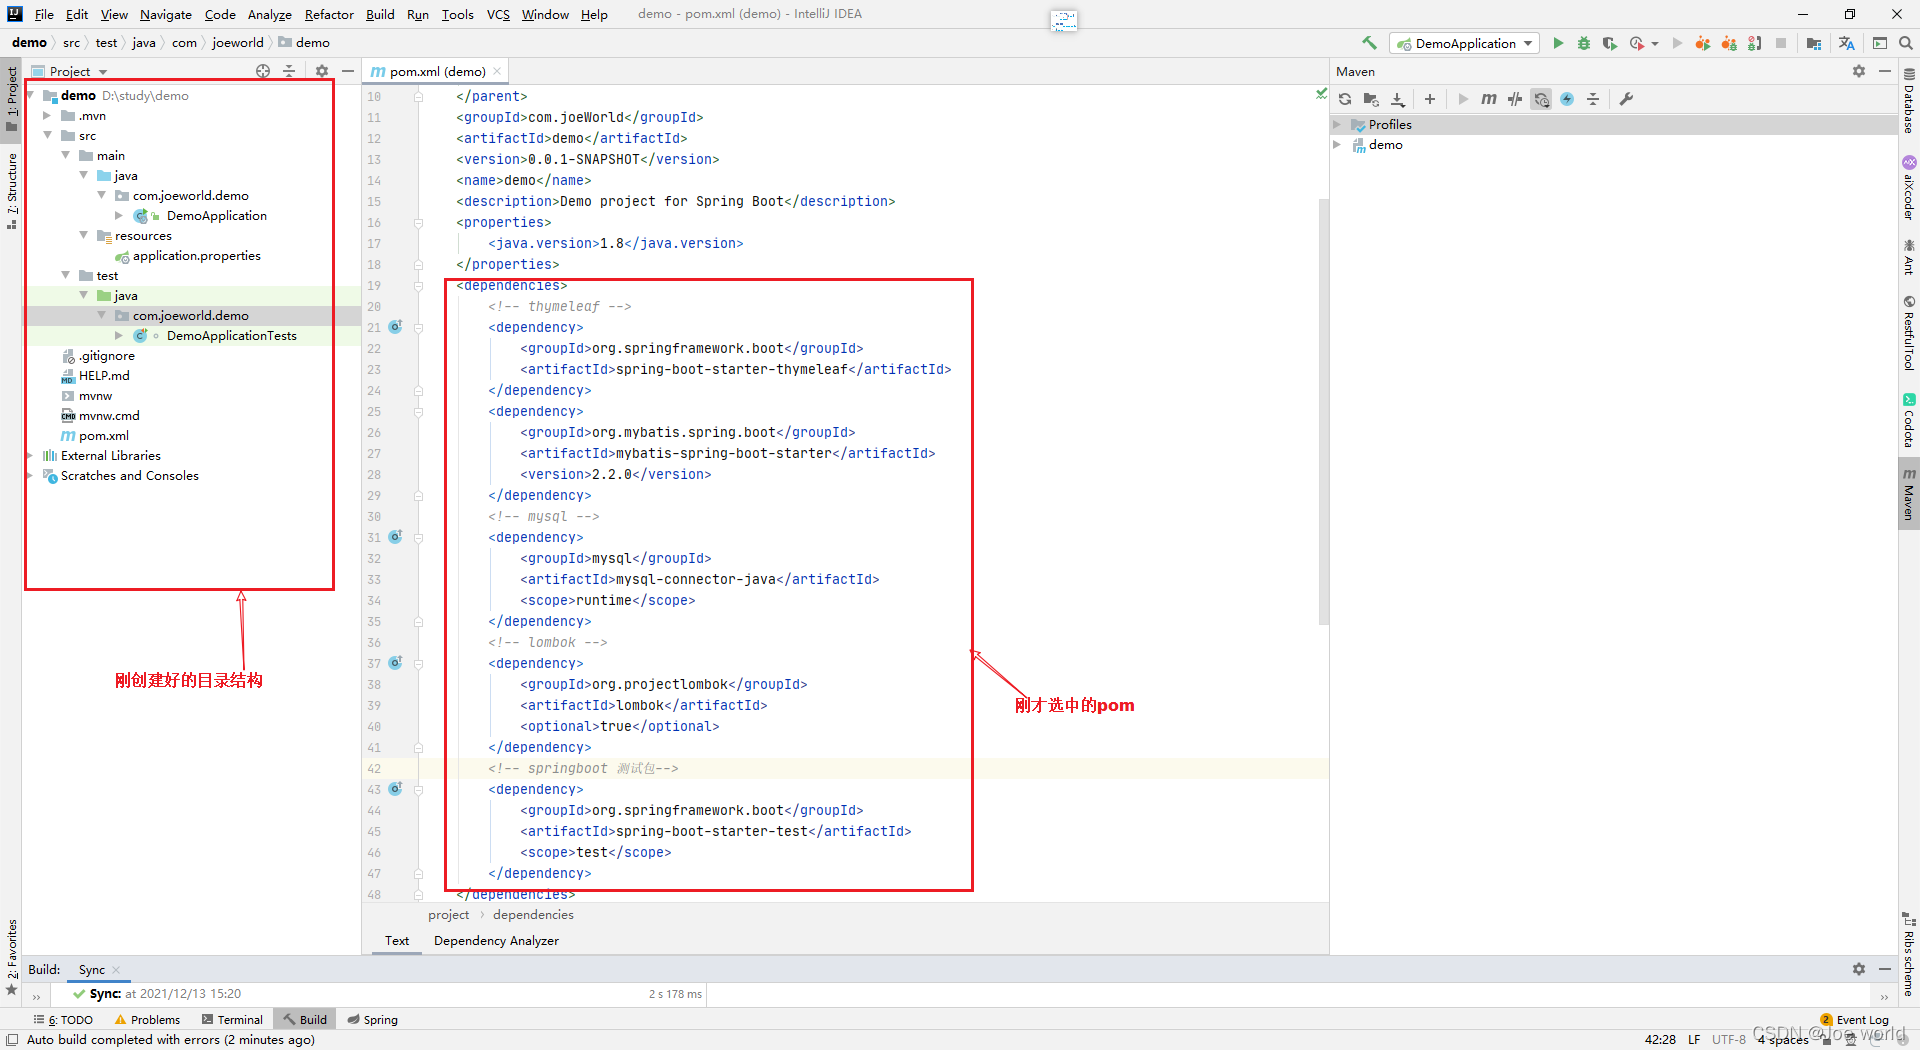
Task: Hide the Maven tool window
Action: coord(1885,71)
